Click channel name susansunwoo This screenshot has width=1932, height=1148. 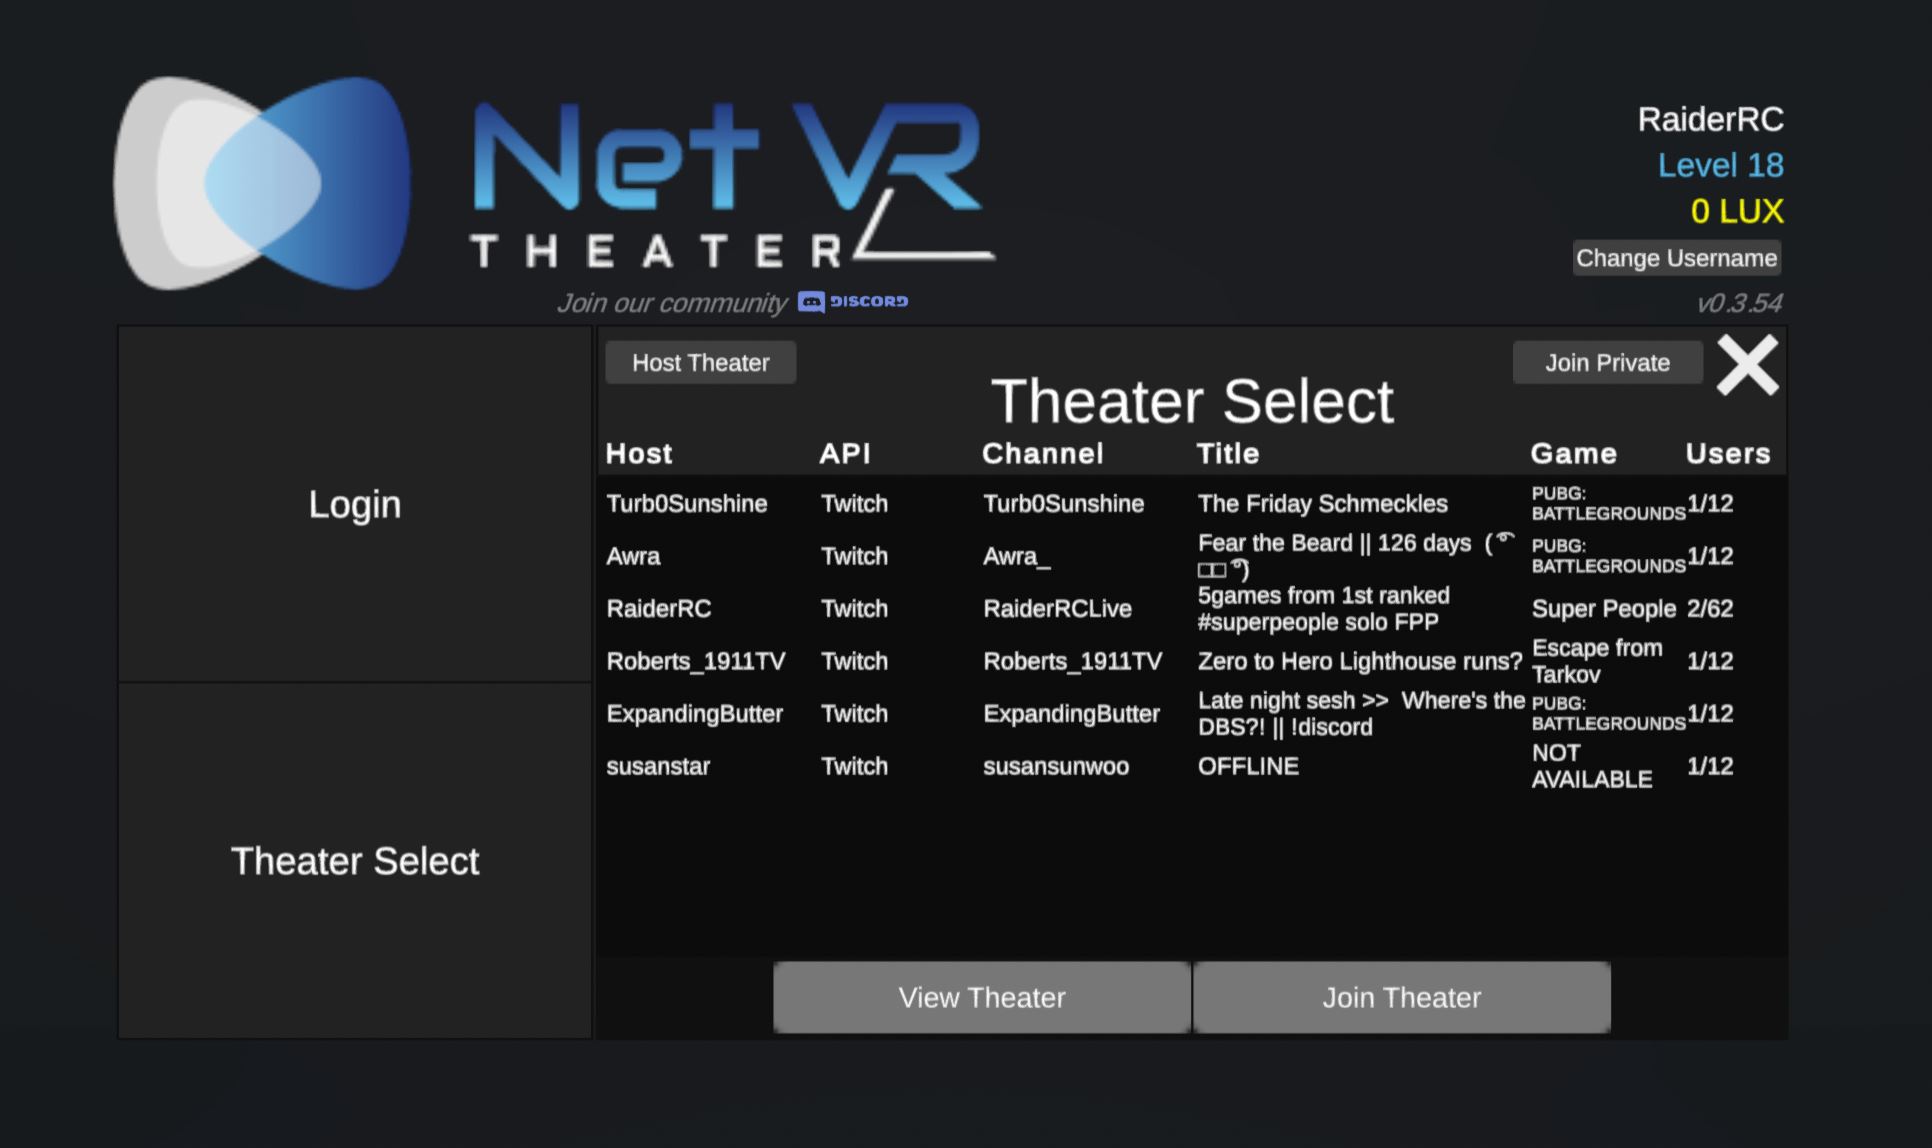point(1056,766)
